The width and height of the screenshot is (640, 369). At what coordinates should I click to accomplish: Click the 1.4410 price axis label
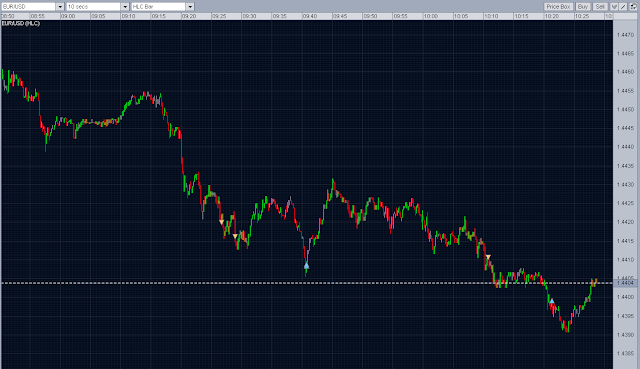(x=625, y=260)
